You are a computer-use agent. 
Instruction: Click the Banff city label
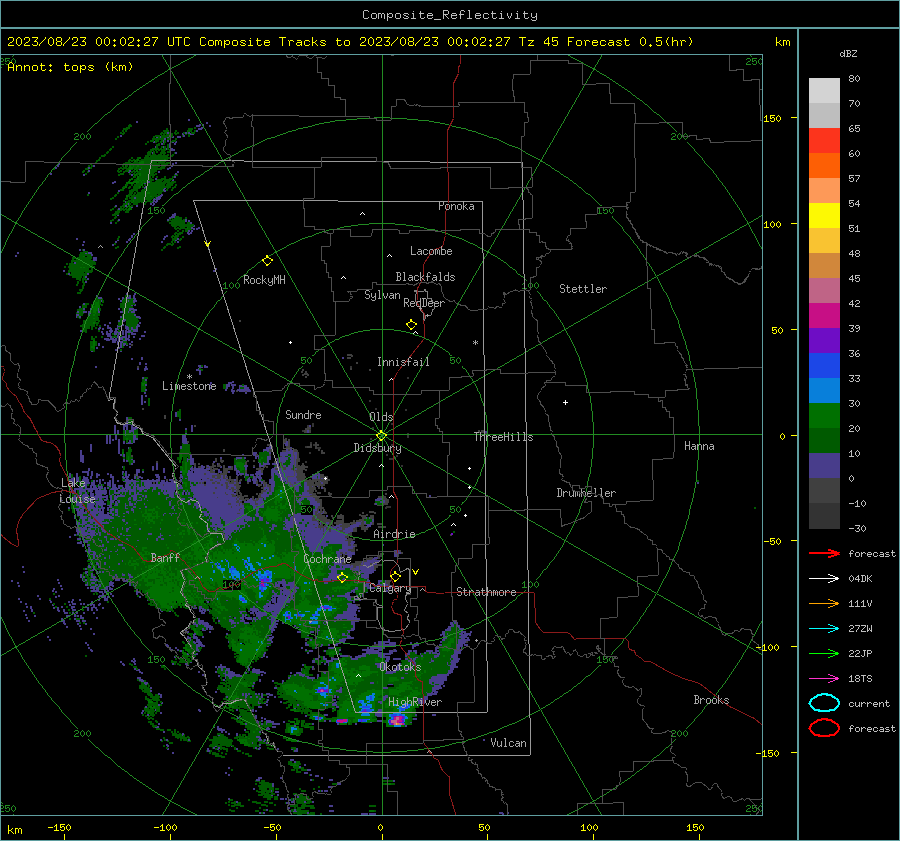(165, 557)
